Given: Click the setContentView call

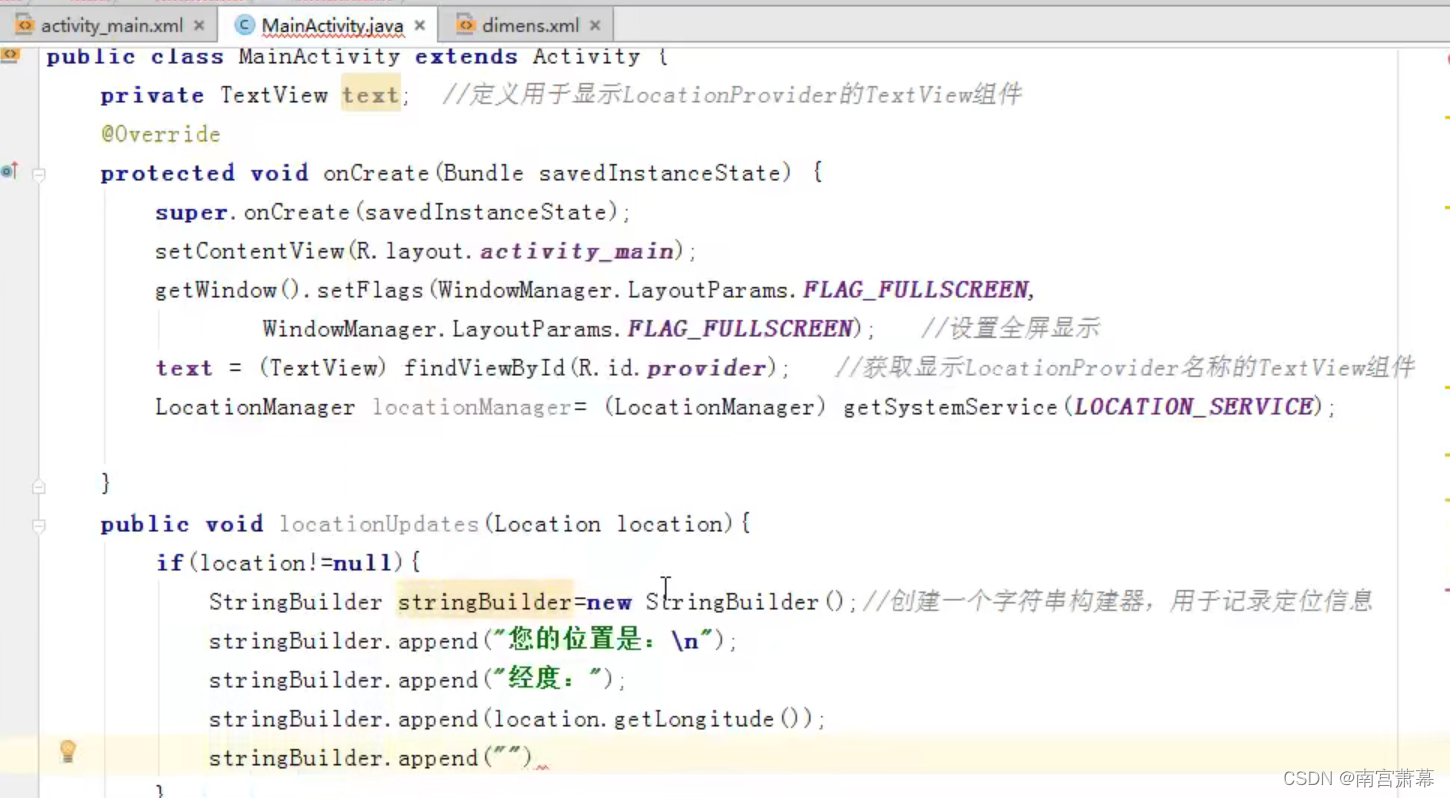Looking at the screenshot, I should [x=250, y=251].
